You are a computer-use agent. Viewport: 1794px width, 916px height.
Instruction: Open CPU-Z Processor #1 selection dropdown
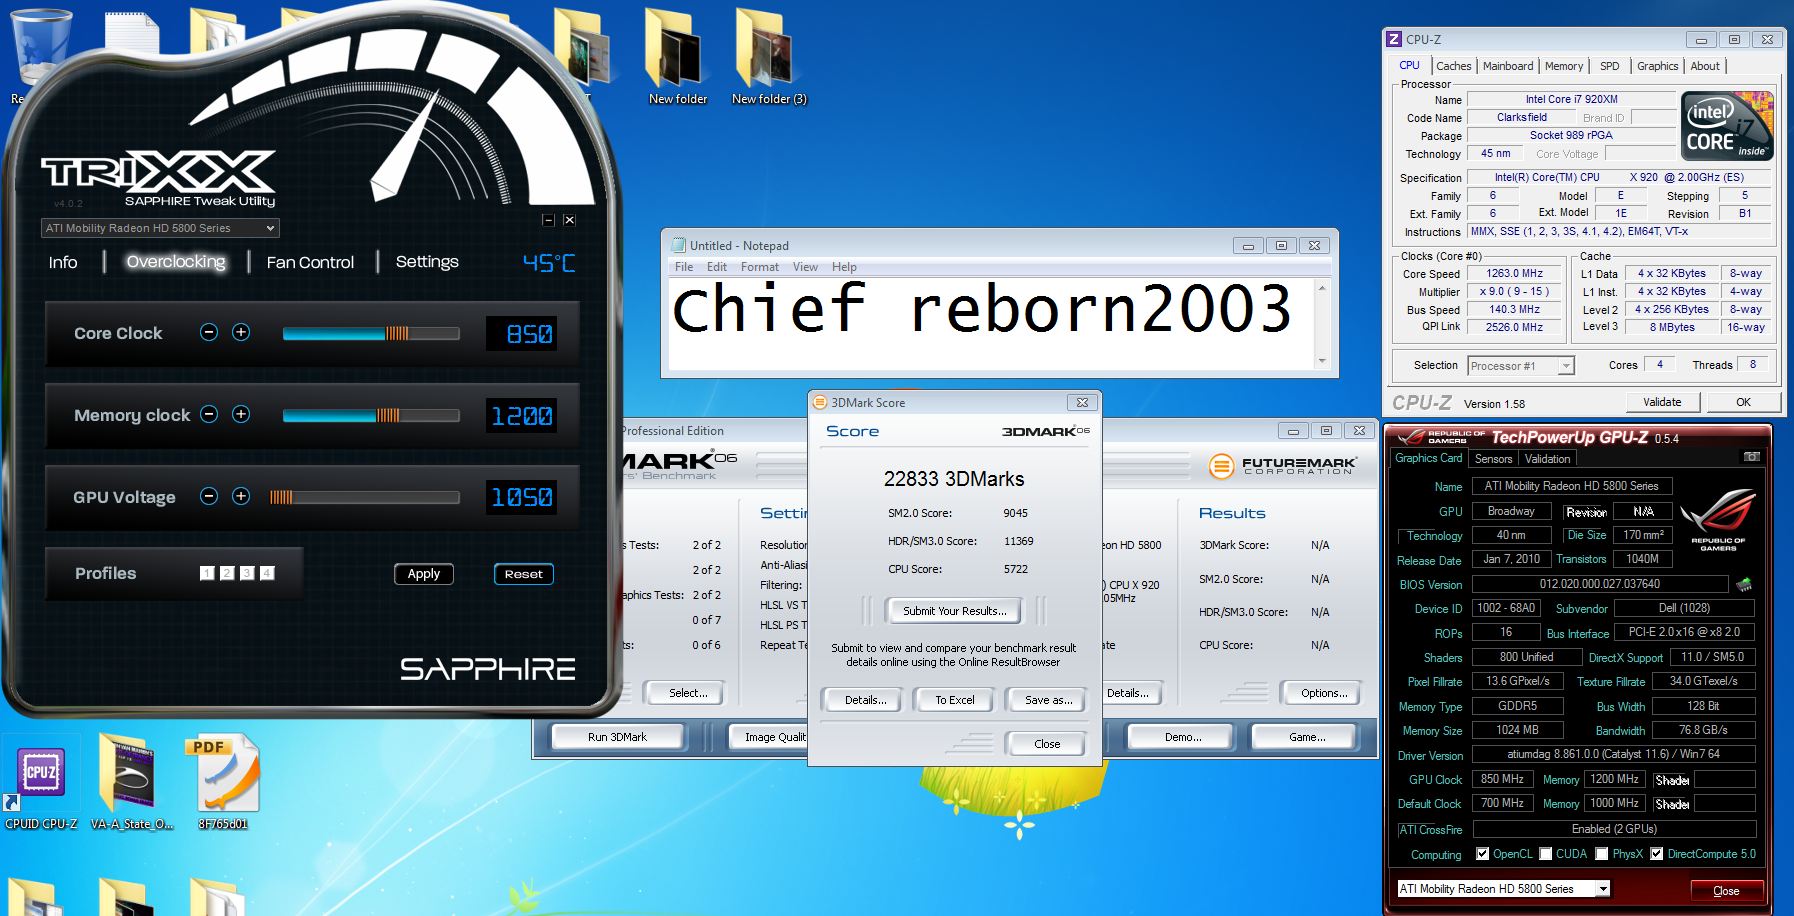click(x=1521, y=366)
